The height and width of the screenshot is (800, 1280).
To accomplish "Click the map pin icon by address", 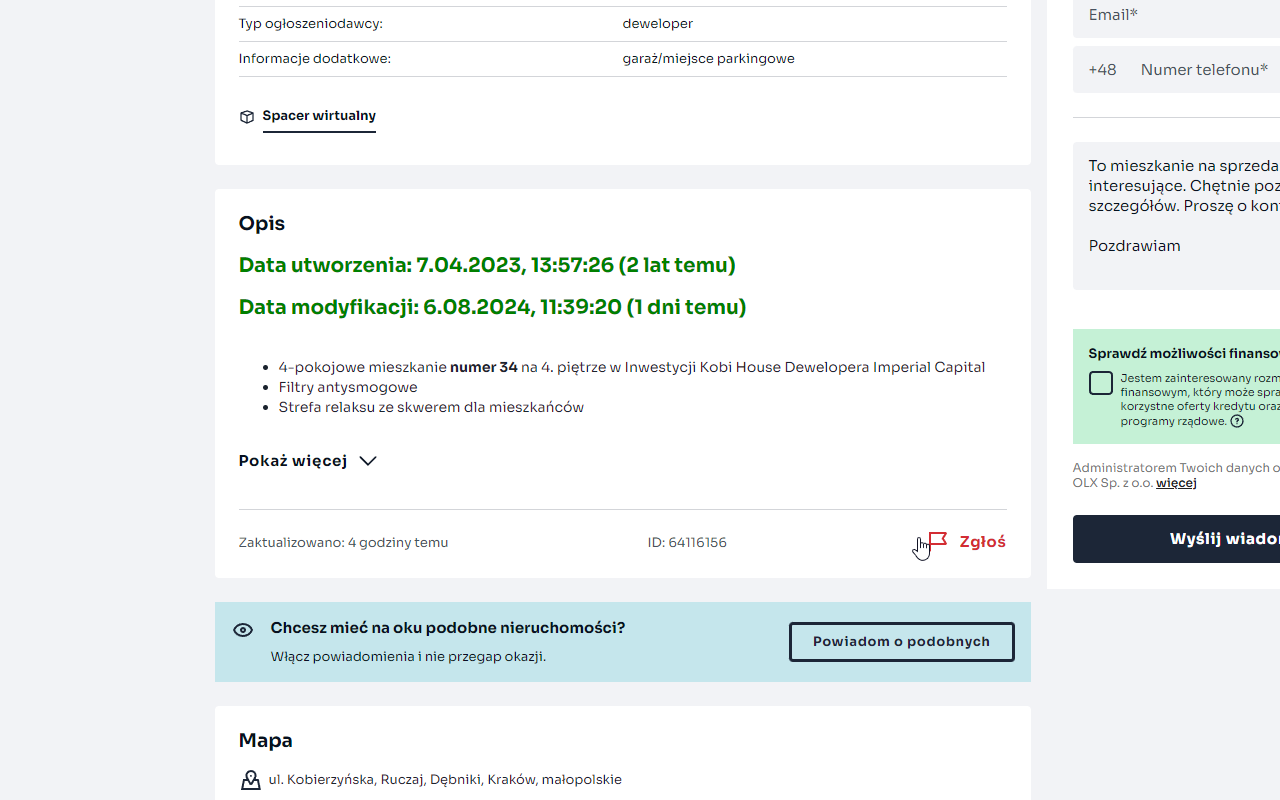I will click(250, 780).
